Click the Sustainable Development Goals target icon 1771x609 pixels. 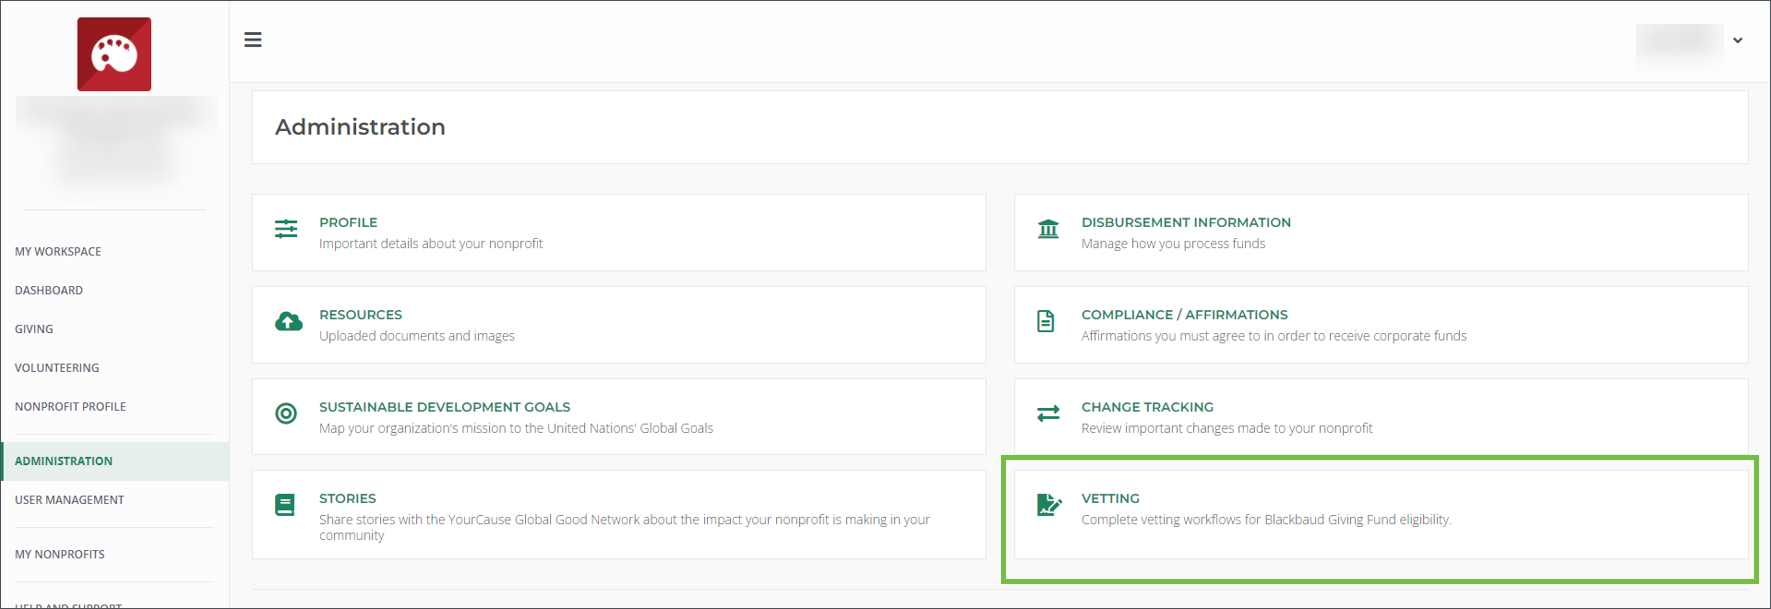click(286, 414)
